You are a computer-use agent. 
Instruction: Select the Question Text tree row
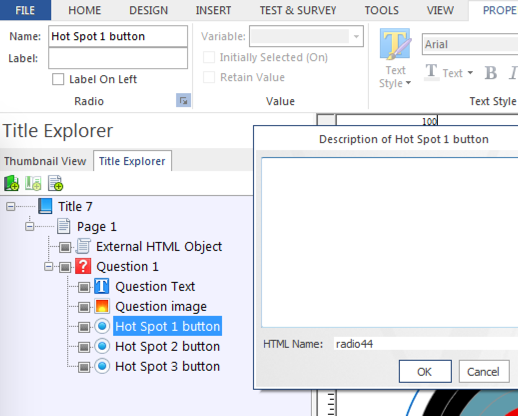coord(155,286)
